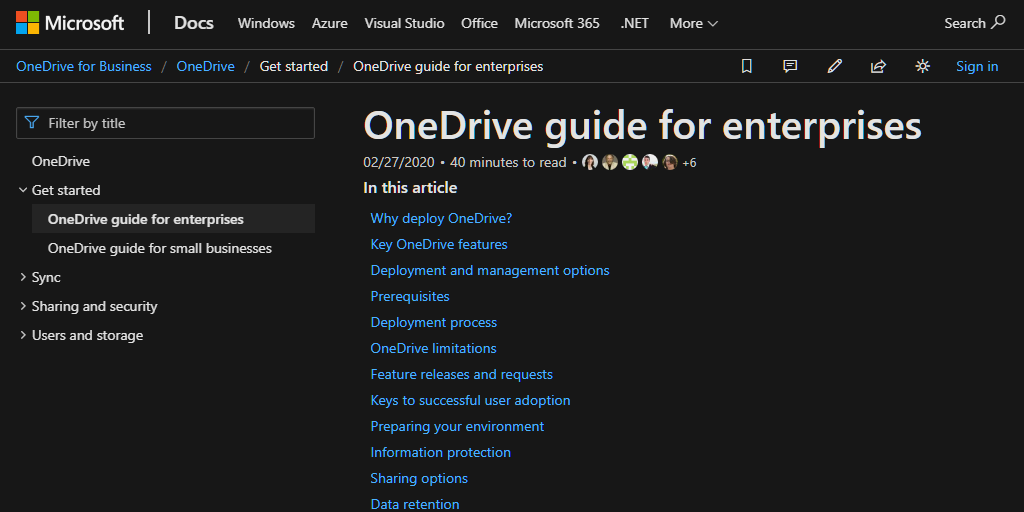This screenshot has height=512, width=1024.
Task: Click the Microsoft logo
Action: (70, 23)
